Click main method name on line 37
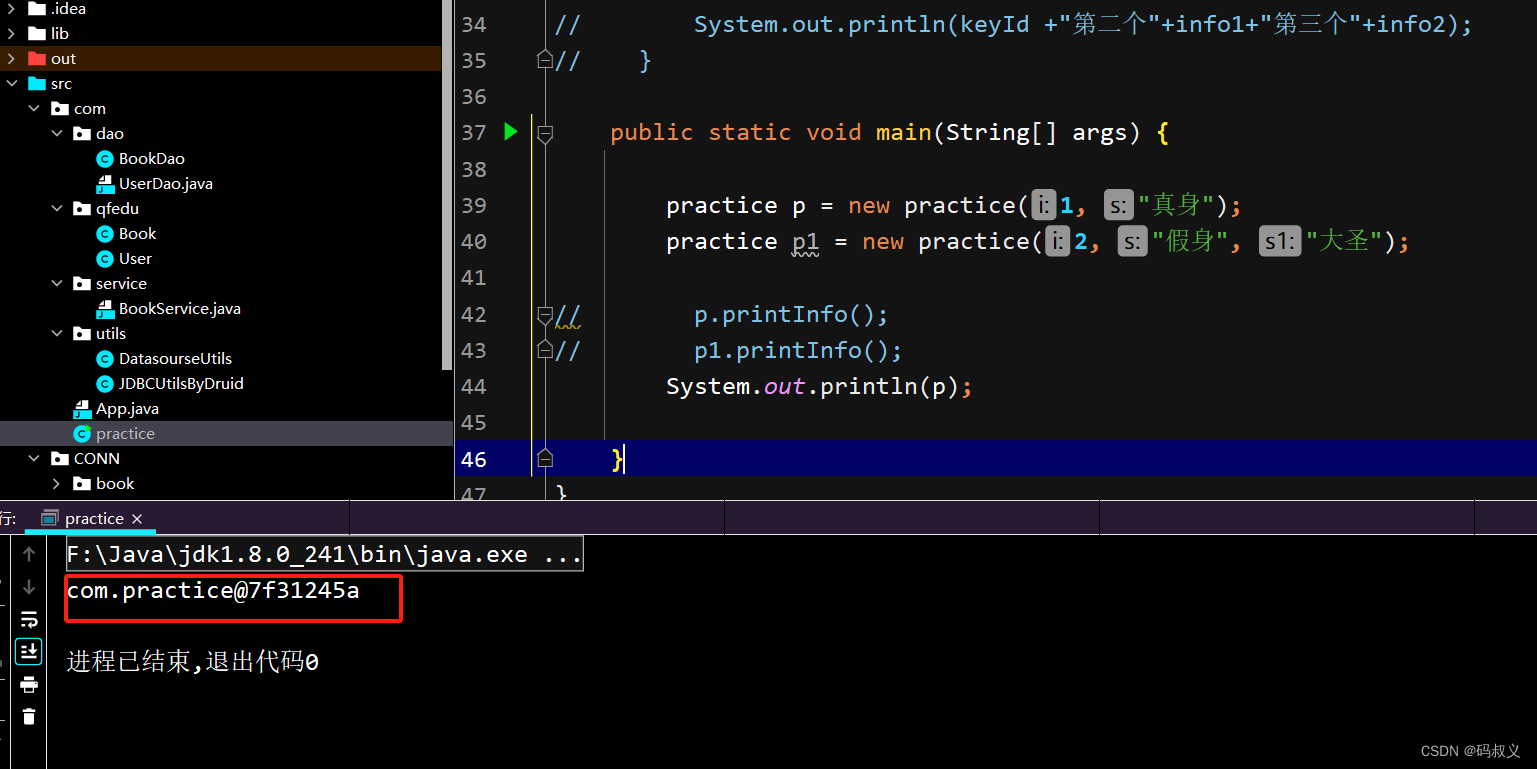Viewport: 1537px width, 769px height. click(x=904, y=132)
